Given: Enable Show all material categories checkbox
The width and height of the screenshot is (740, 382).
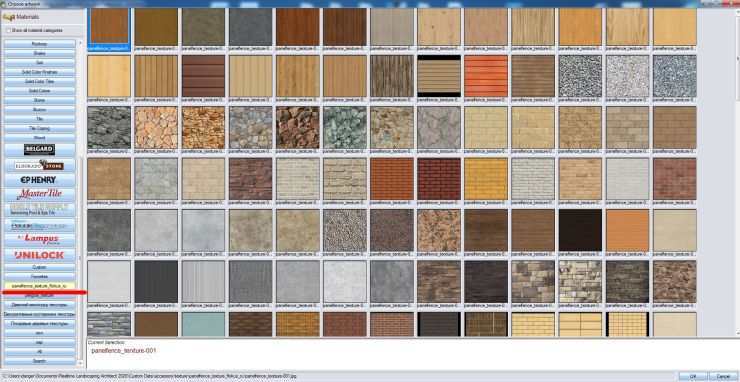Looking at the screenshot, I should tap(8, 30).
